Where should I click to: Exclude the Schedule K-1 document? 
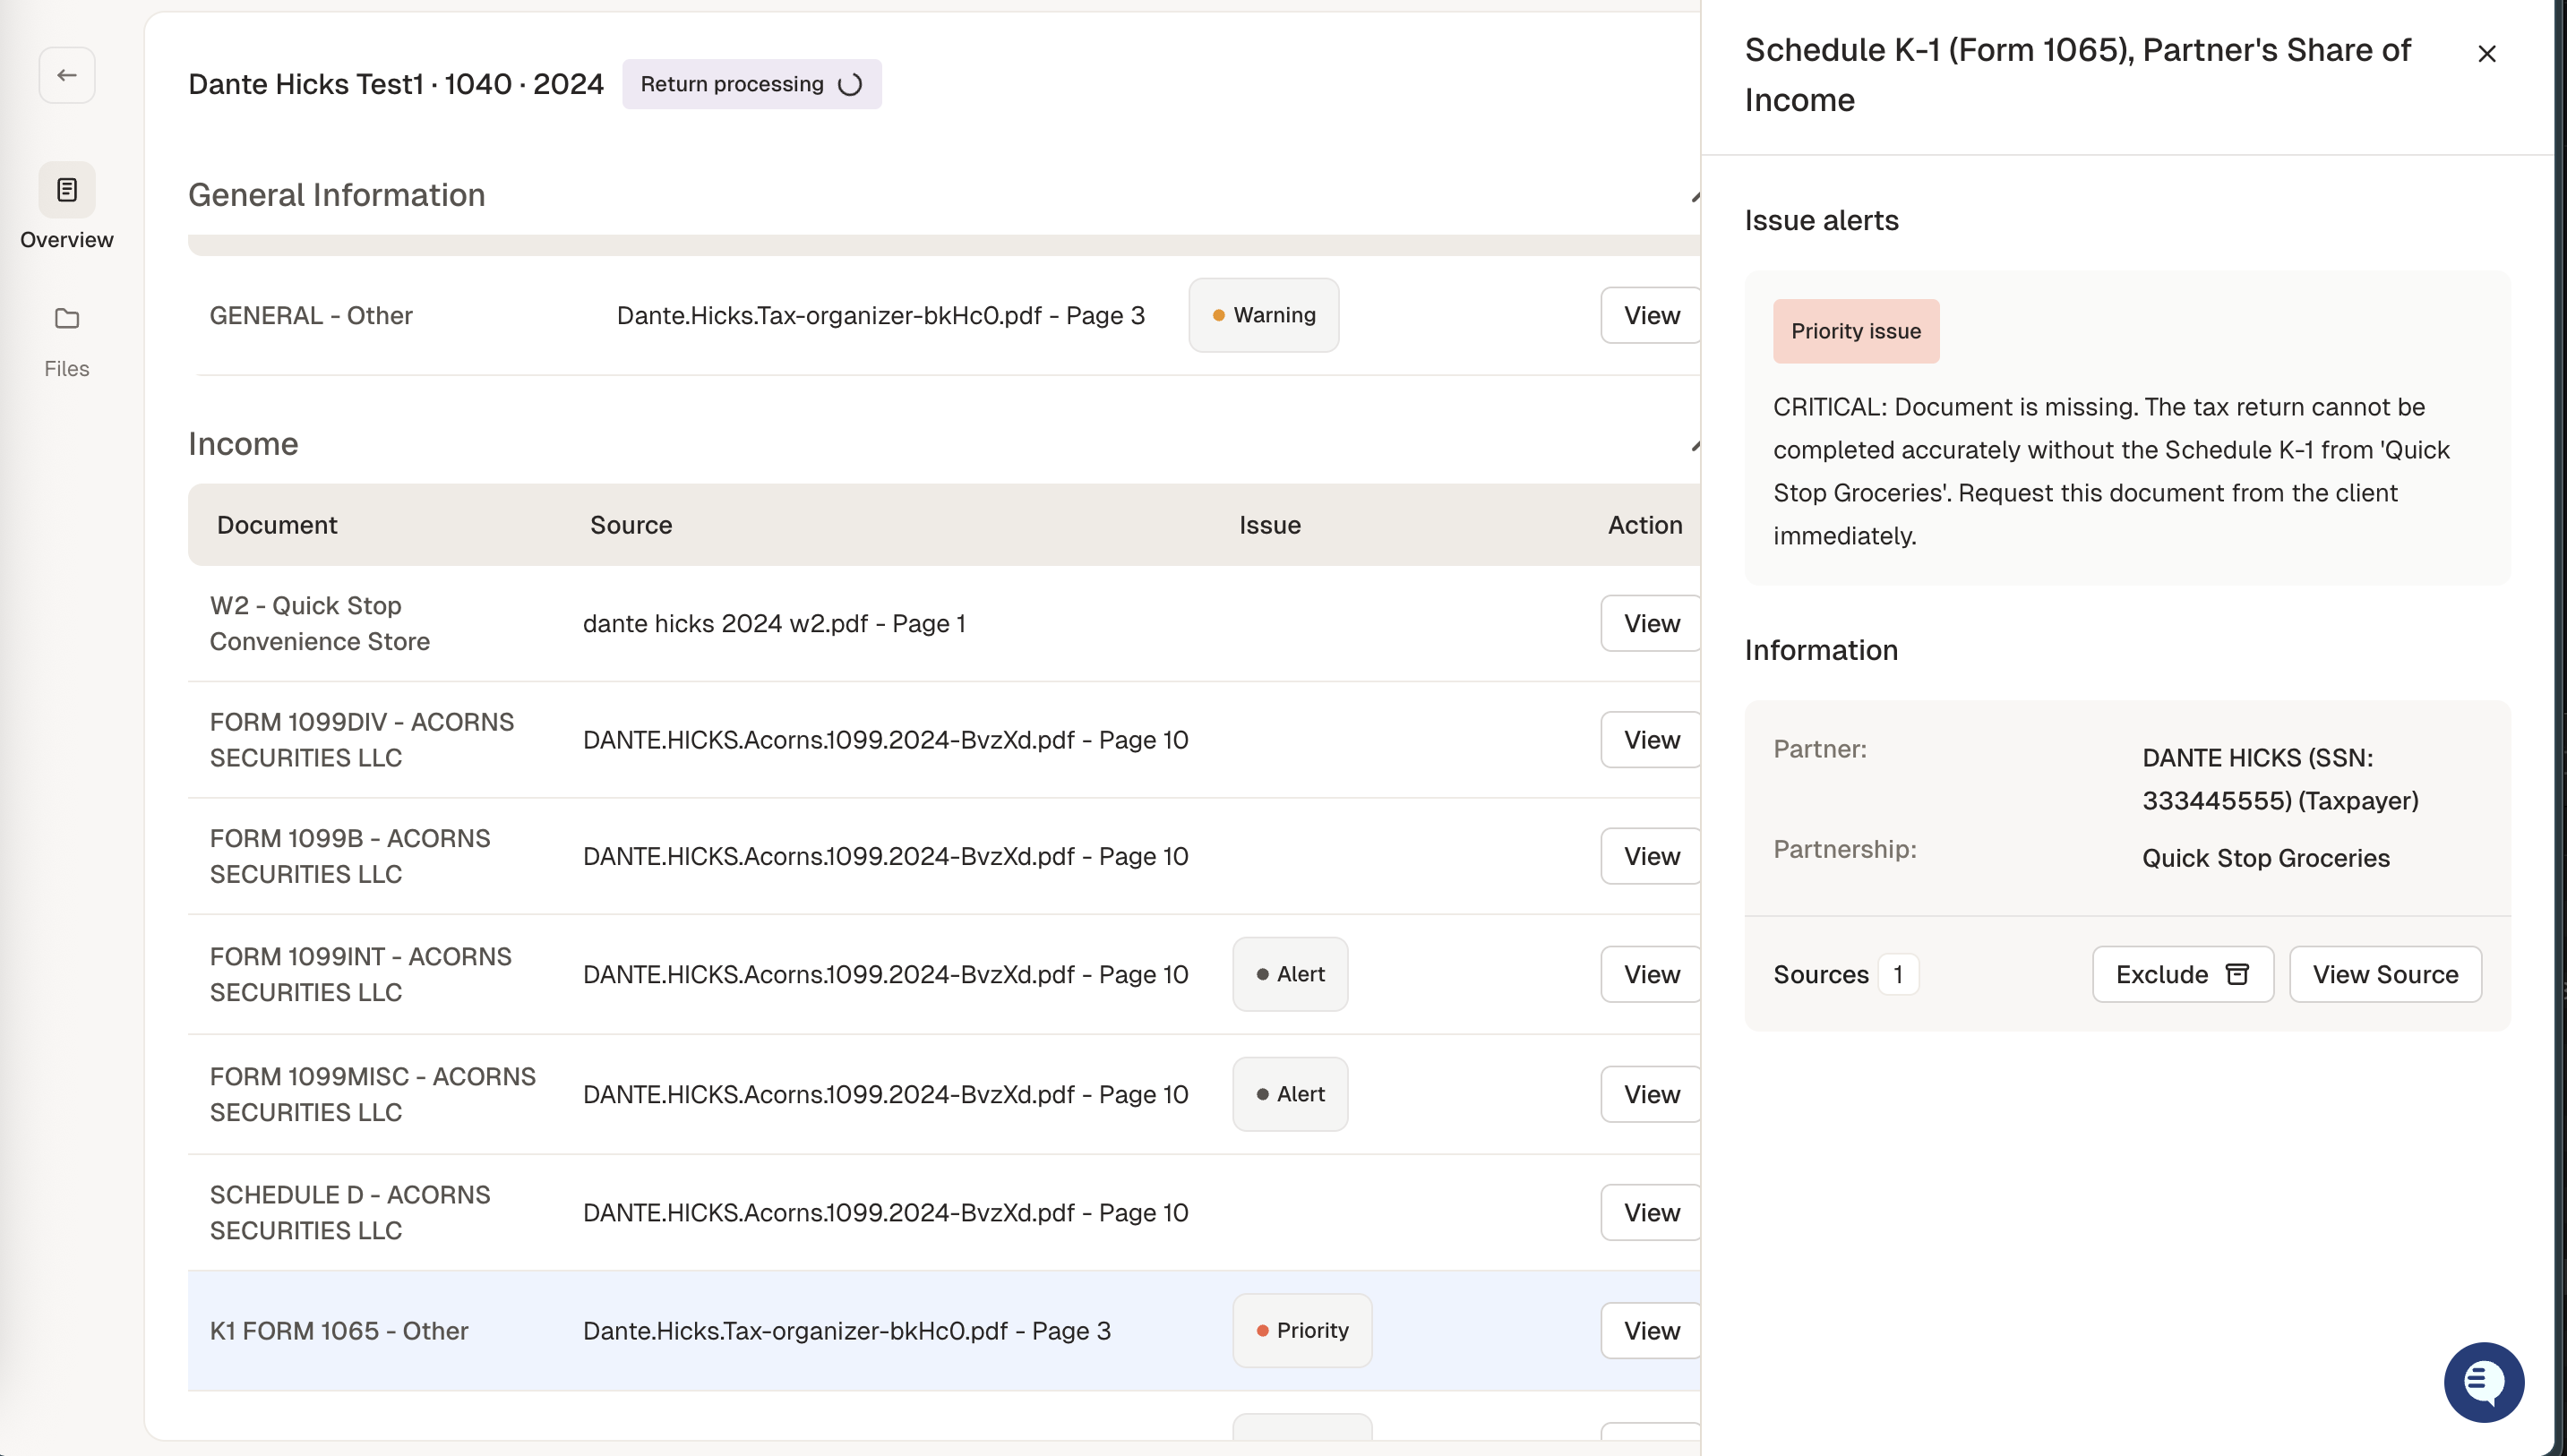point(2182,974)
